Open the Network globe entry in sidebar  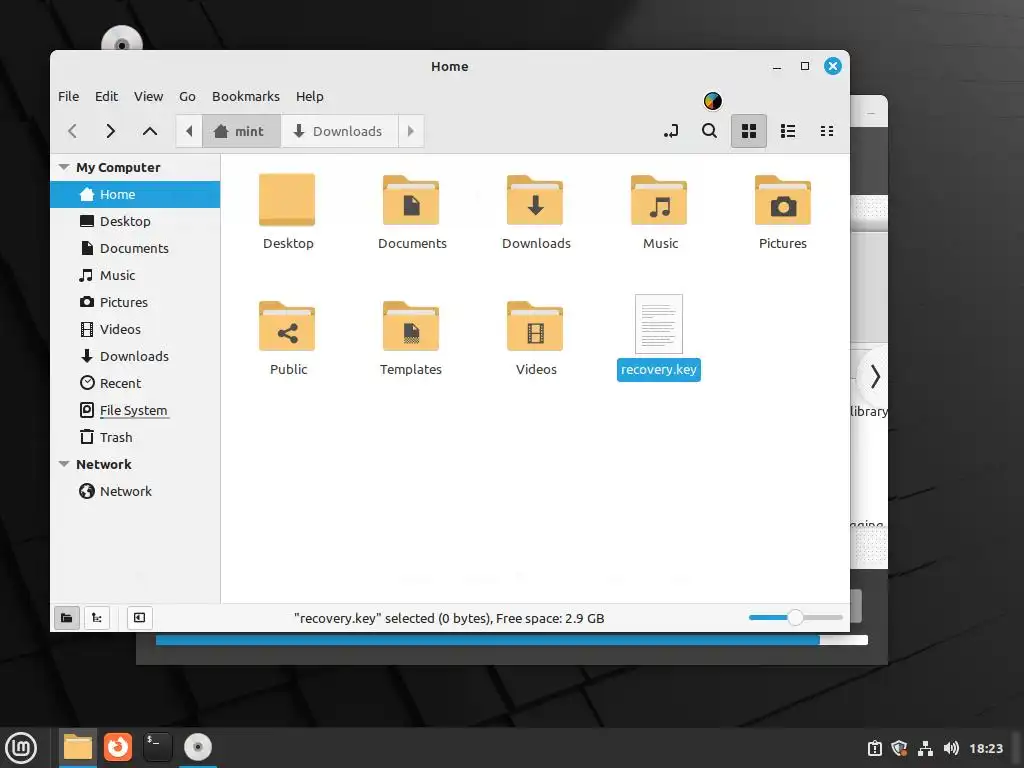pyautogui.click(x=135, y=491)
